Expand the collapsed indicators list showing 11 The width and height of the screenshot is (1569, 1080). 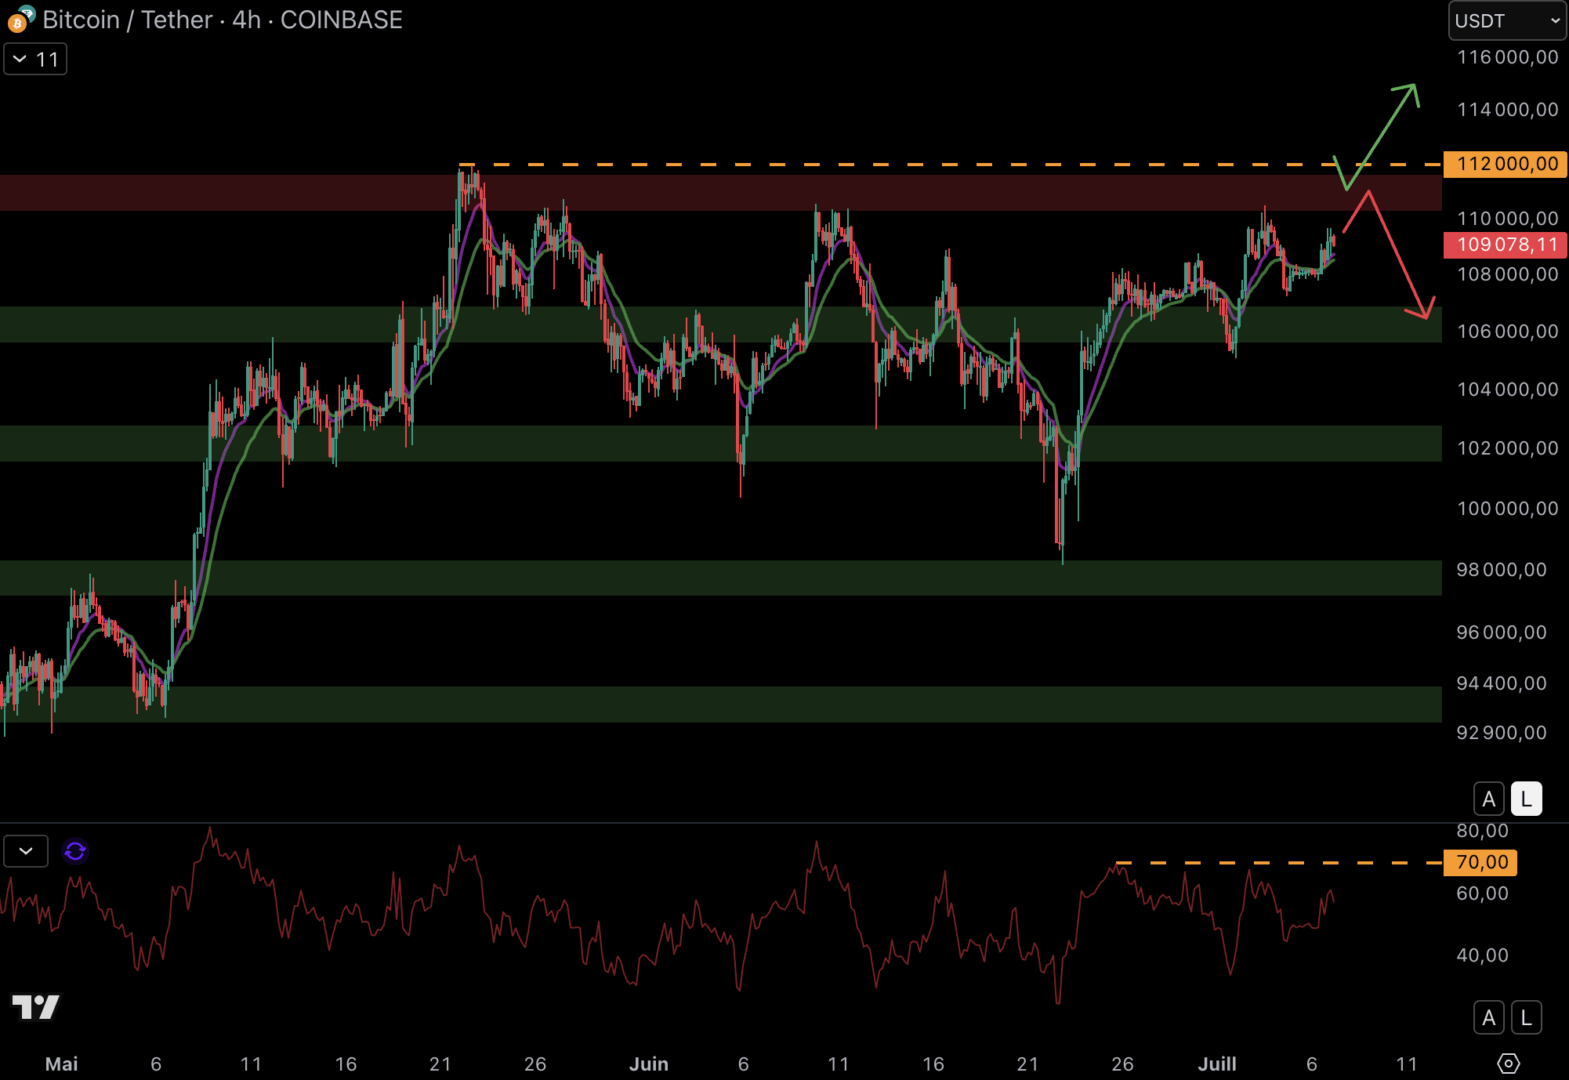(x=35, y=59)
